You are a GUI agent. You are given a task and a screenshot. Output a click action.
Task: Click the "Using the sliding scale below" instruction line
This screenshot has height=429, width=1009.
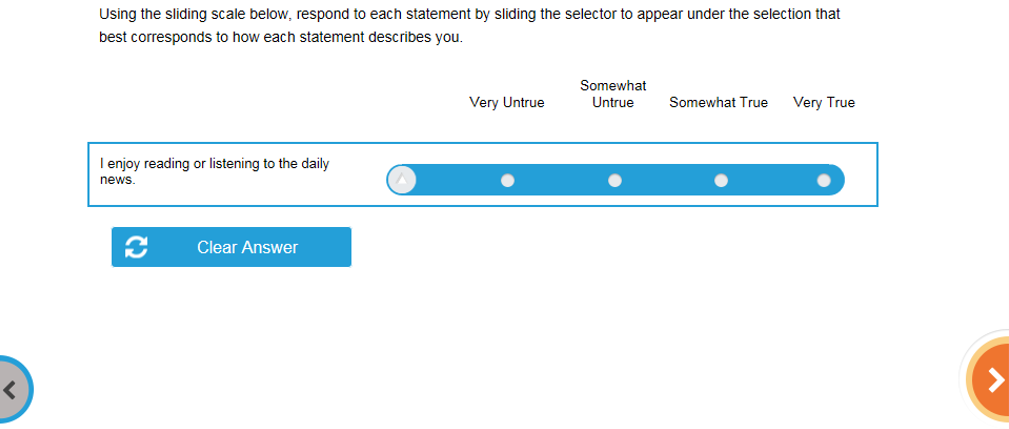tap(469, 15)
